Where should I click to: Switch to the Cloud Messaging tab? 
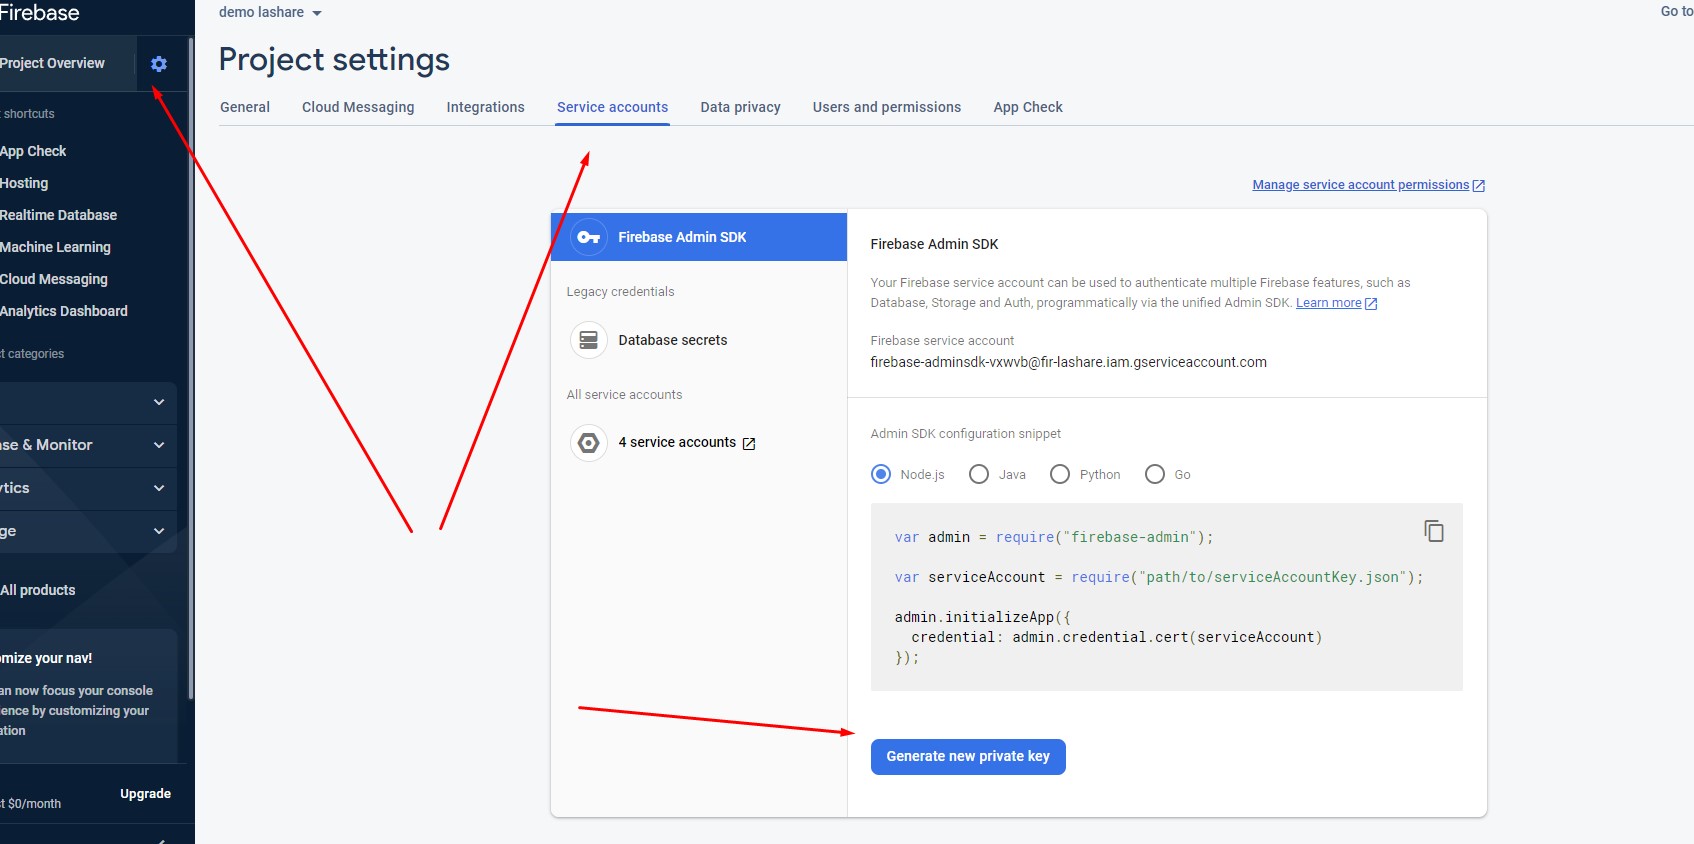[358, 107]
